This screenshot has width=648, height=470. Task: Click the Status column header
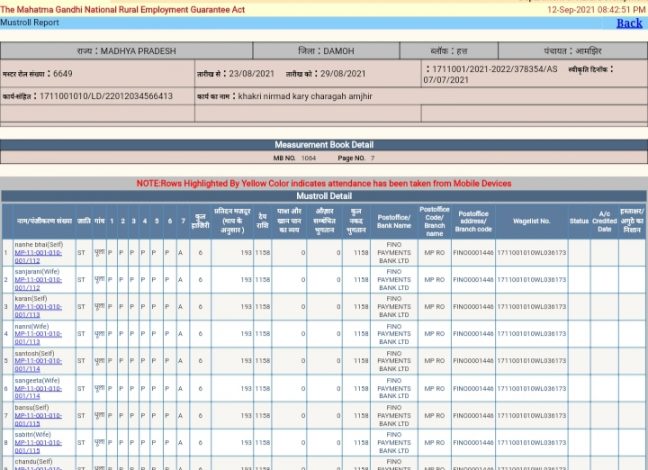[579, 221]
